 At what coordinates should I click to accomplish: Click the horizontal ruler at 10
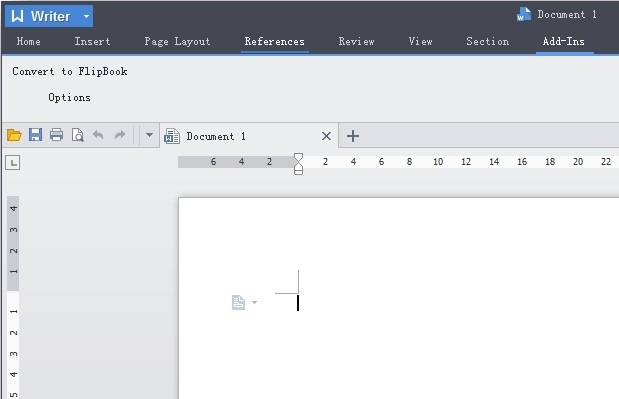click(x=438, y=162)
